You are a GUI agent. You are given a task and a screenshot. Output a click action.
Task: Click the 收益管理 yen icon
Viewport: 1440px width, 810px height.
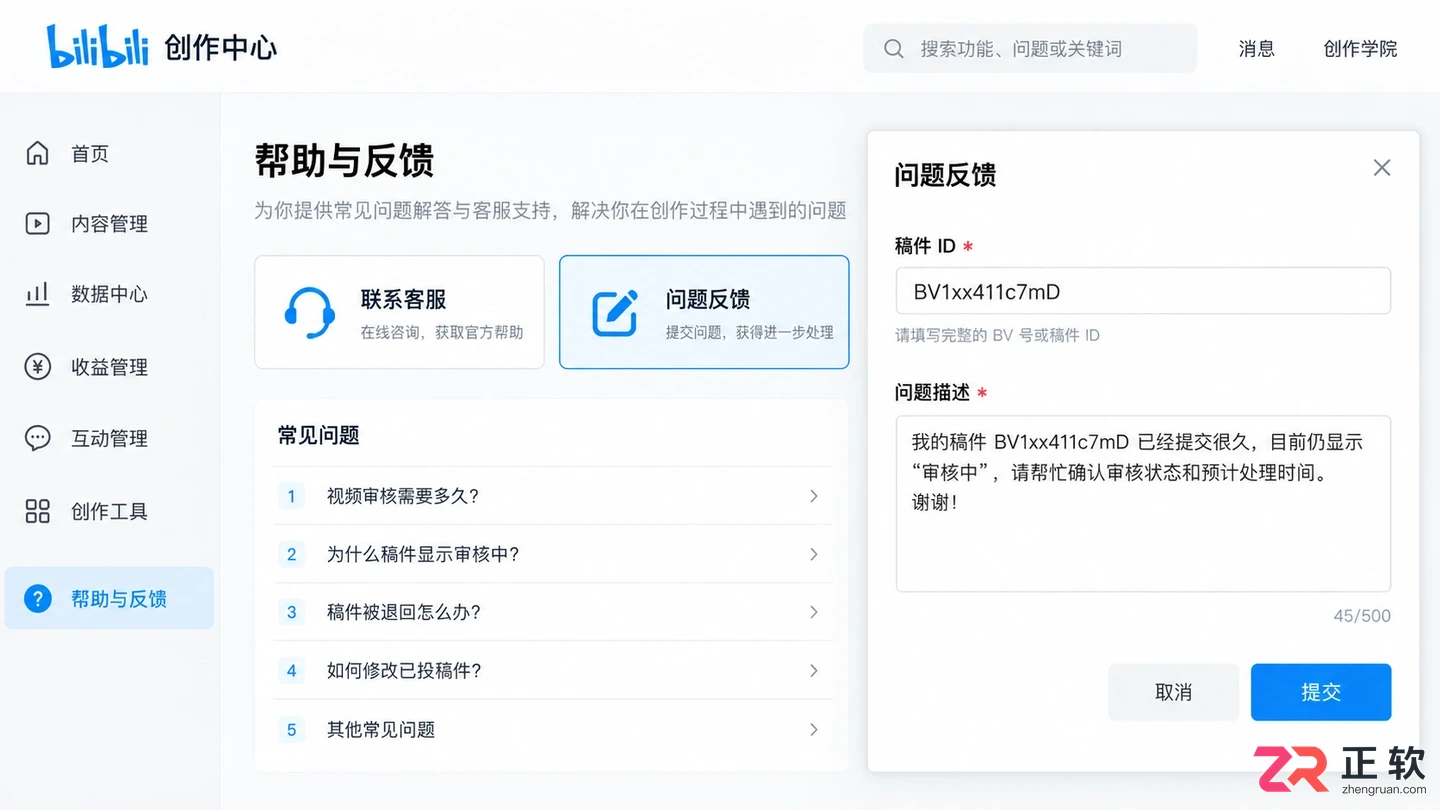37,367
